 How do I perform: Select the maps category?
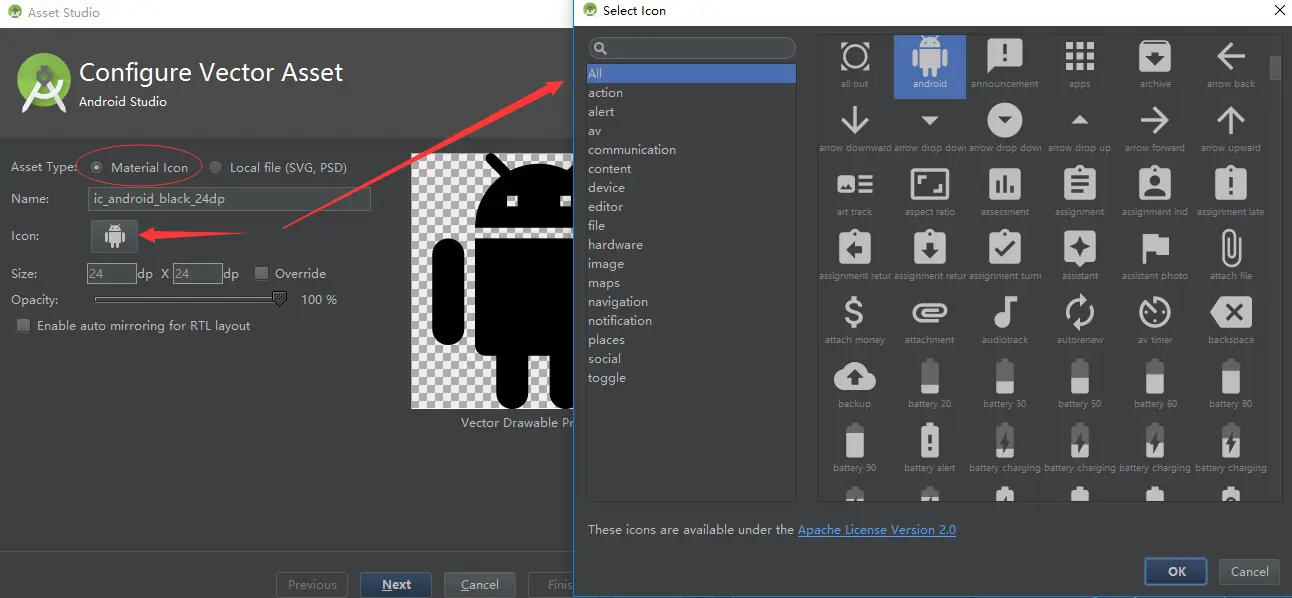tap(691, 283)
